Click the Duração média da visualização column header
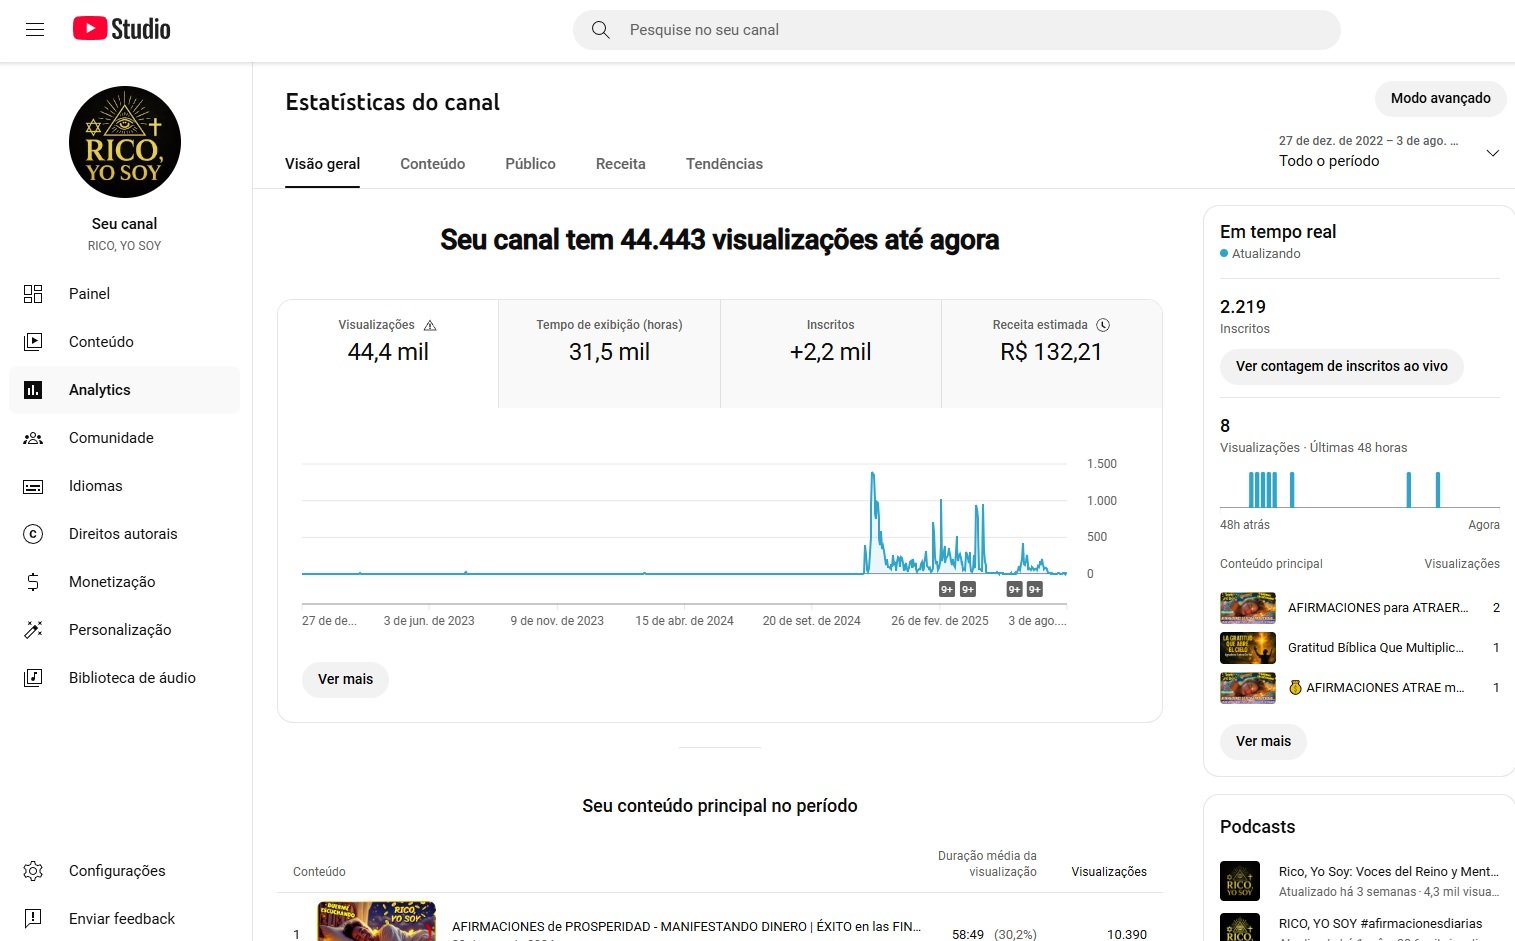The height and width of the screenshot is (941, 1515). [987, 864]
